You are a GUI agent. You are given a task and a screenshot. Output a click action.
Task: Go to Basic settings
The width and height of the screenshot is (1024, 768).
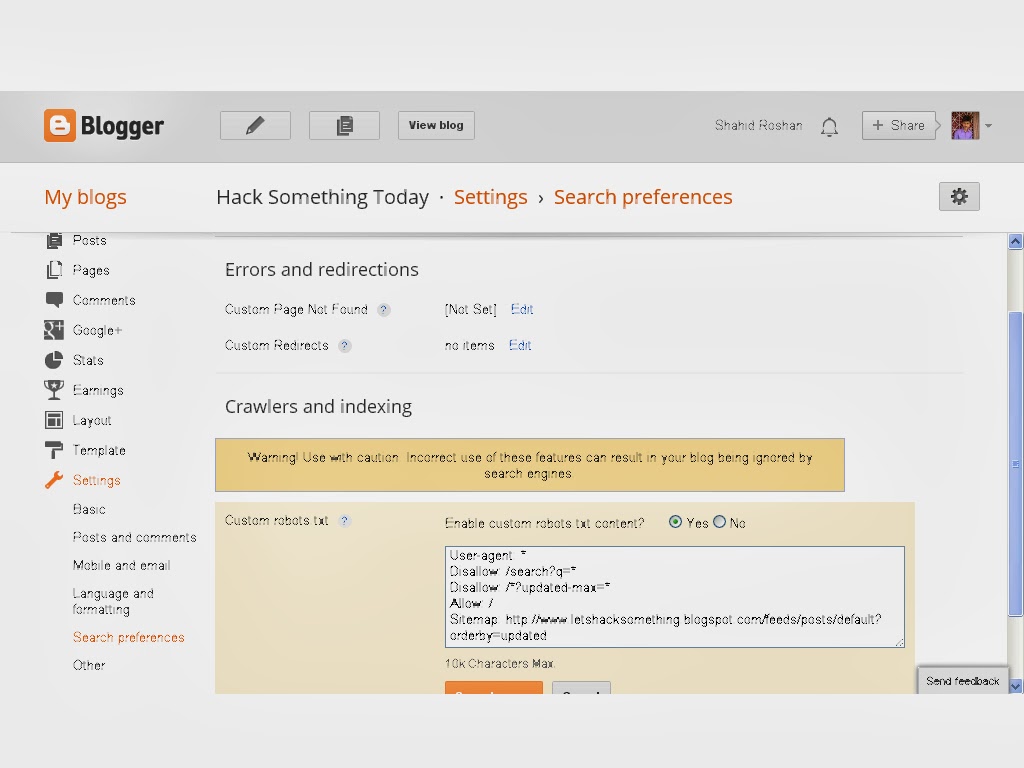[x=89, y=509]
